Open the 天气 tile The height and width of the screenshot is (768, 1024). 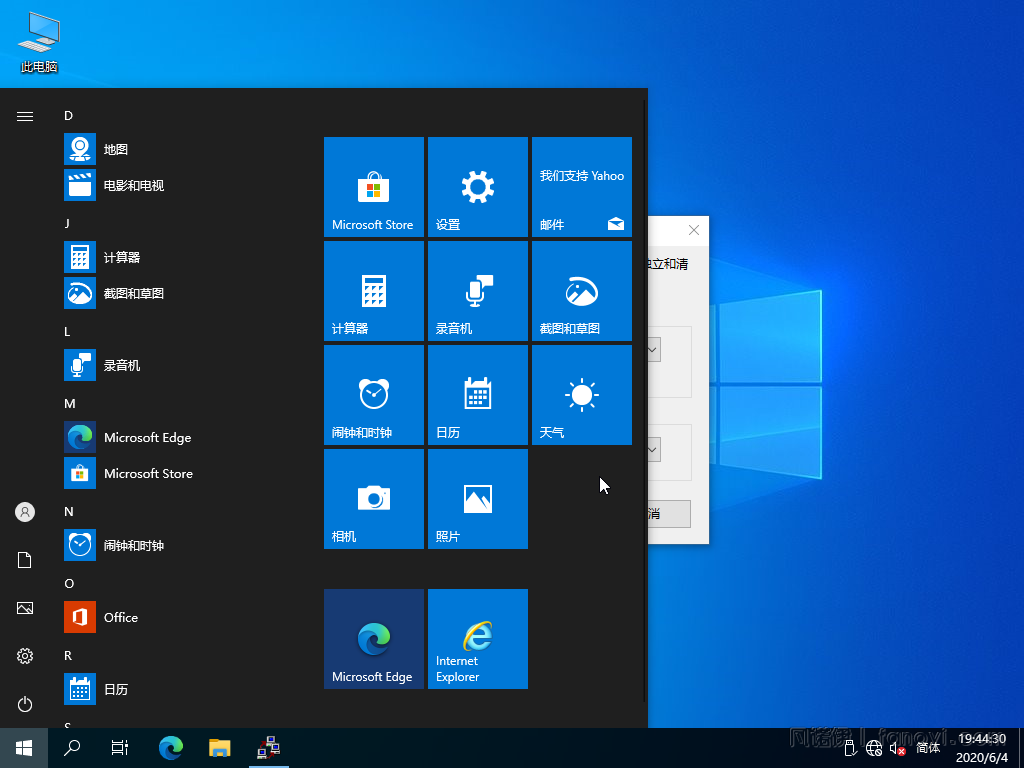click(582, 394)
